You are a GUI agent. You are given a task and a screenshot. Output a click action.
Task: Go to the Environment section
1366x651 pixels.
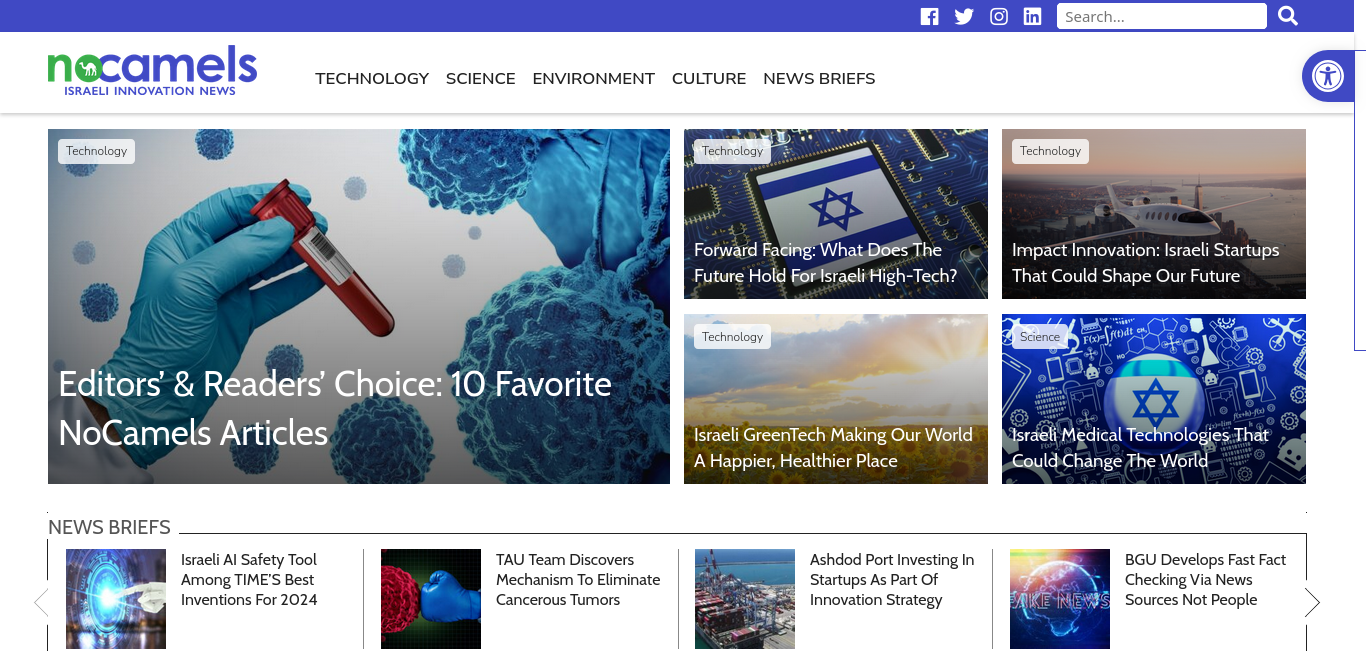pos(594,78)
